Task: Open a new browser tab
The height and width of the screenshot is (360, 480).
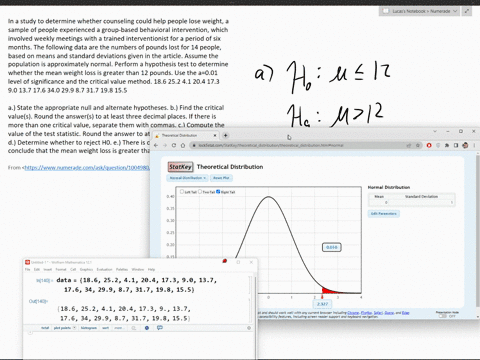Action: click(x=226, y=135)
